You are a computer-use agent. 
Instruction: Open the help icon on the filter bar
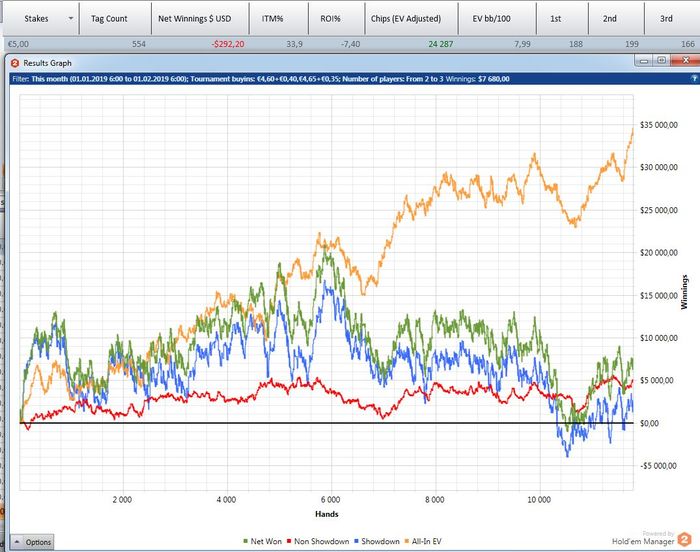694,79
